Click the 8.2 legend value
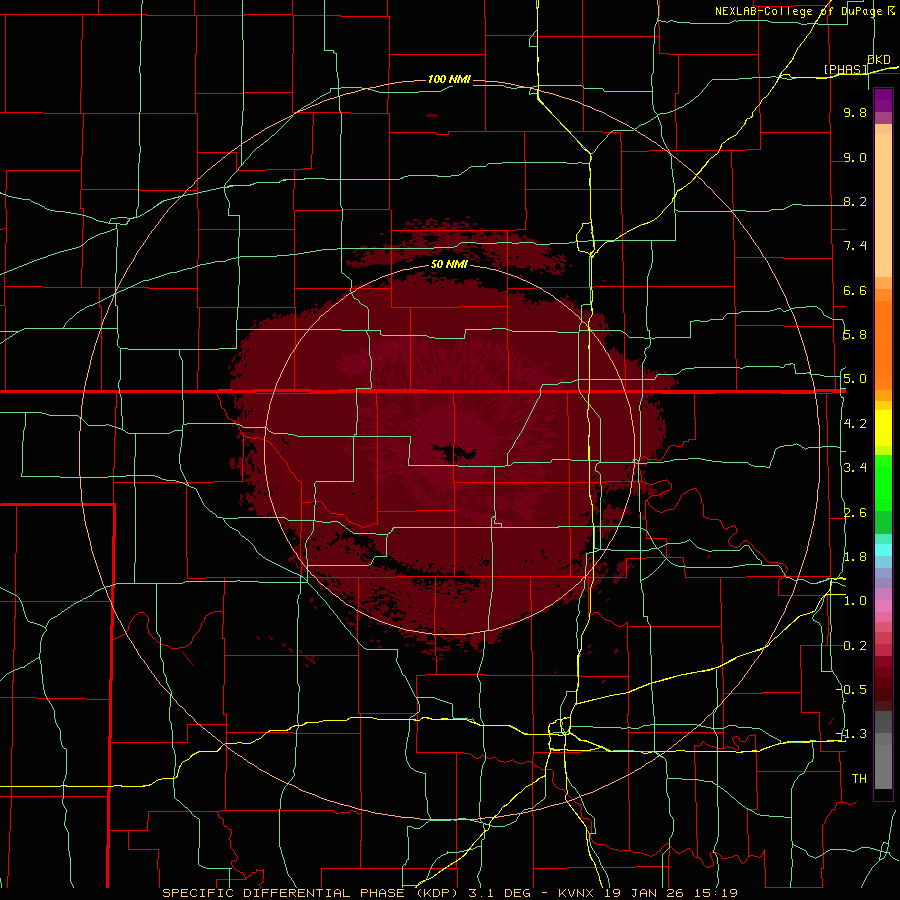This screenshot has height=900, width=900. click(855, 201)
